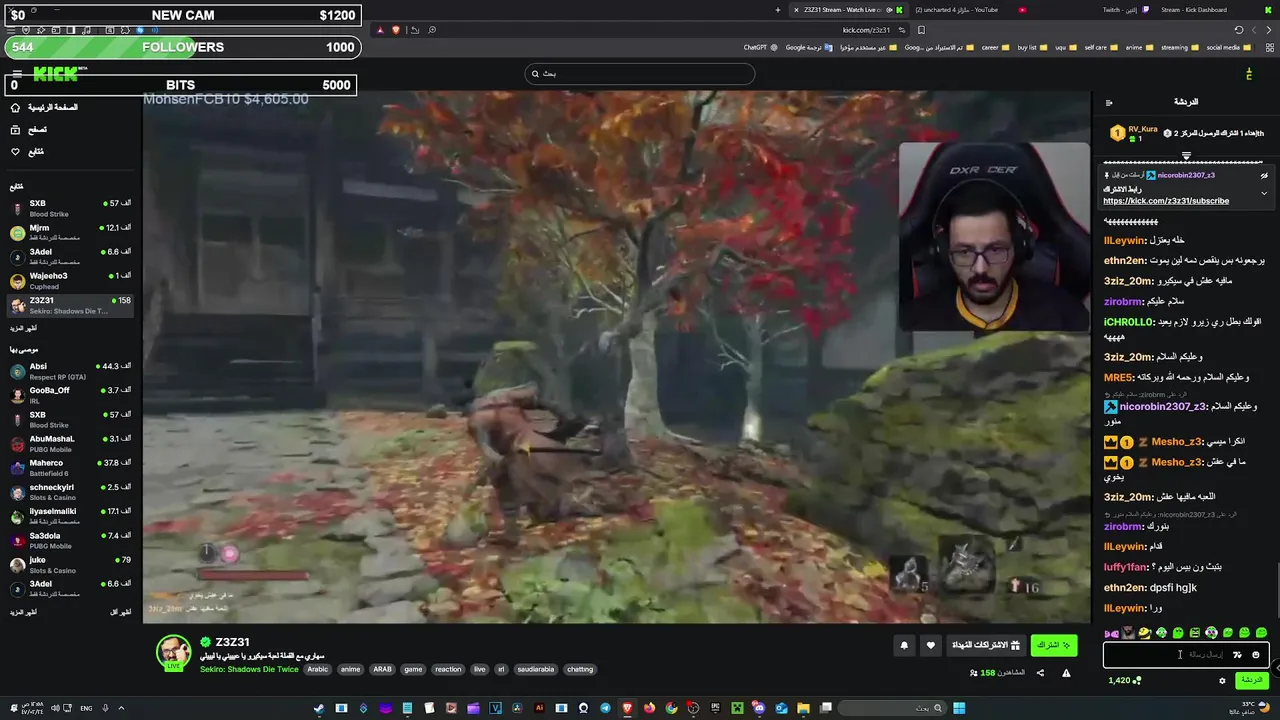Image resolution: width=1280 pixels, height=720 pixels.
Task: Select Absi's Respect RP channel
Action: [70, 371]
